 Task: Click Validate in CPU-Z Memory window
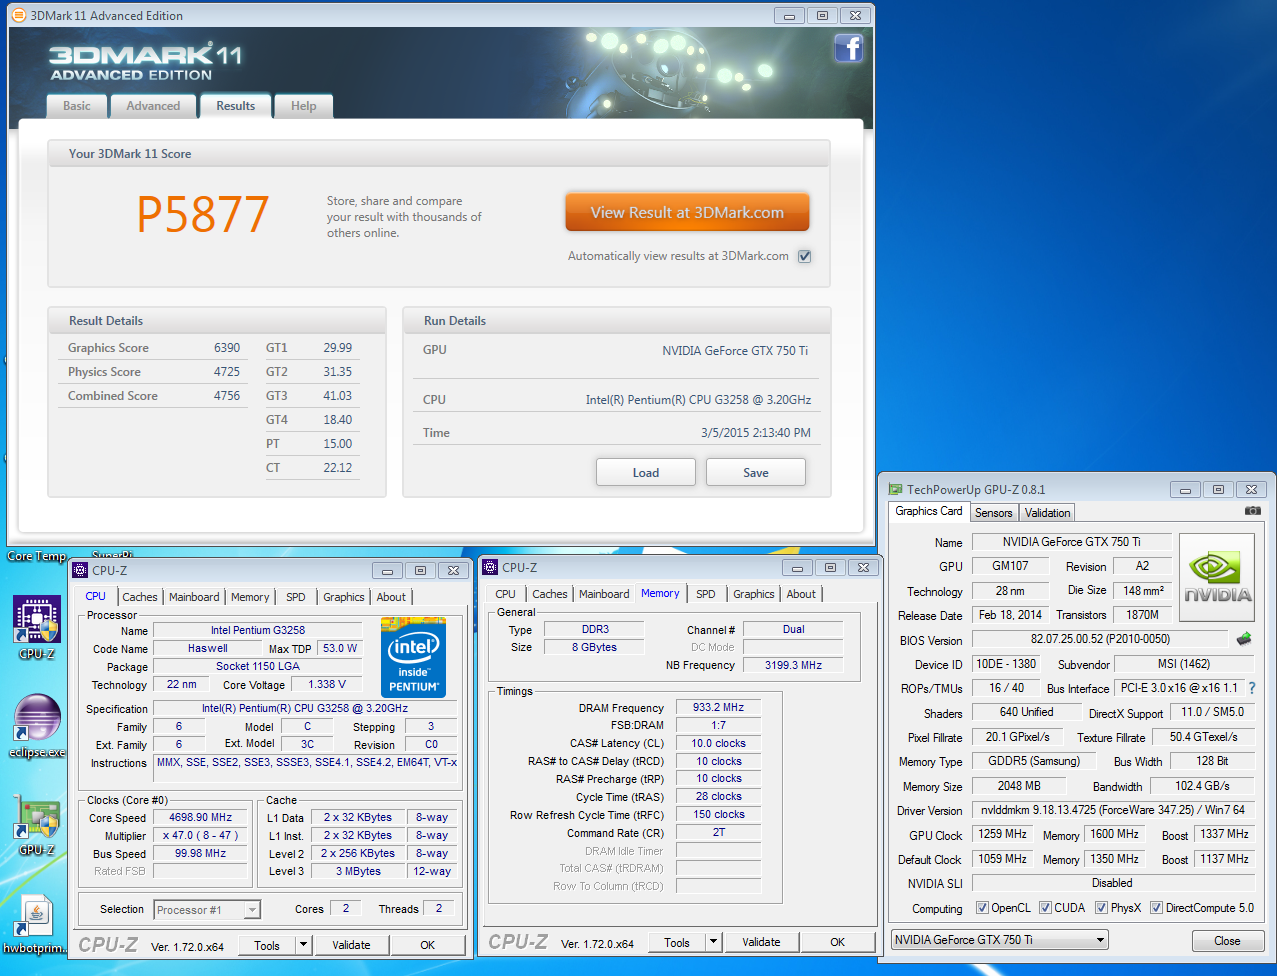pos(761,942)
